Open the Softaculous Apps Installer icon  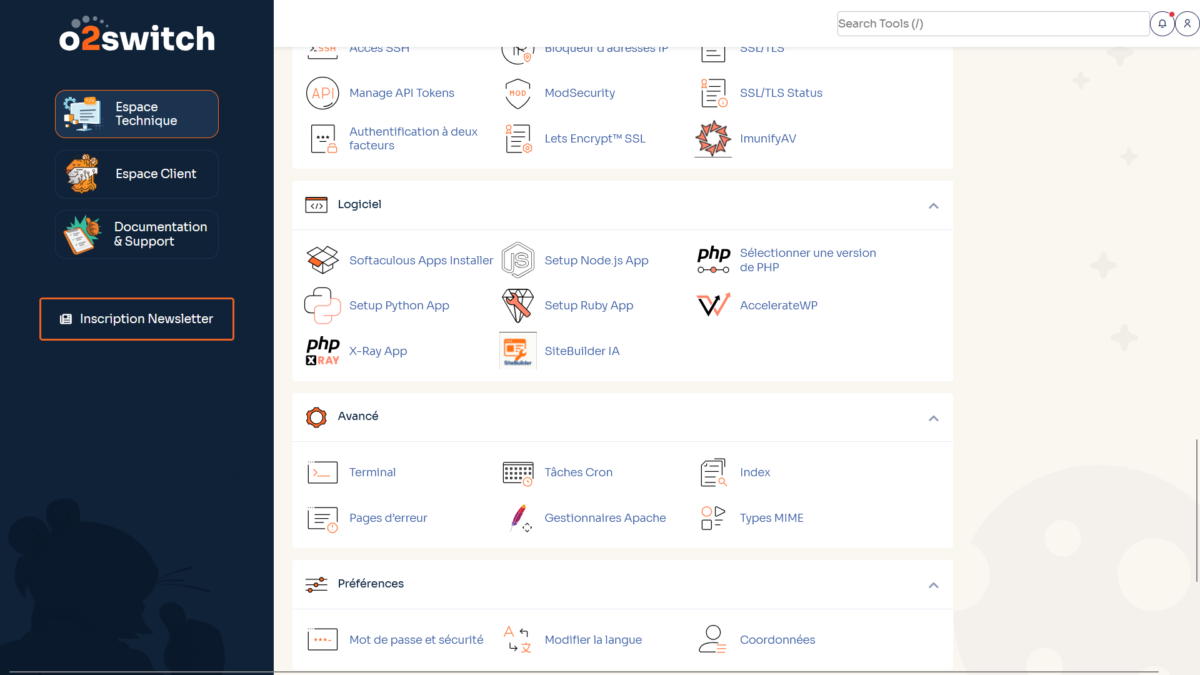[322, 260]
